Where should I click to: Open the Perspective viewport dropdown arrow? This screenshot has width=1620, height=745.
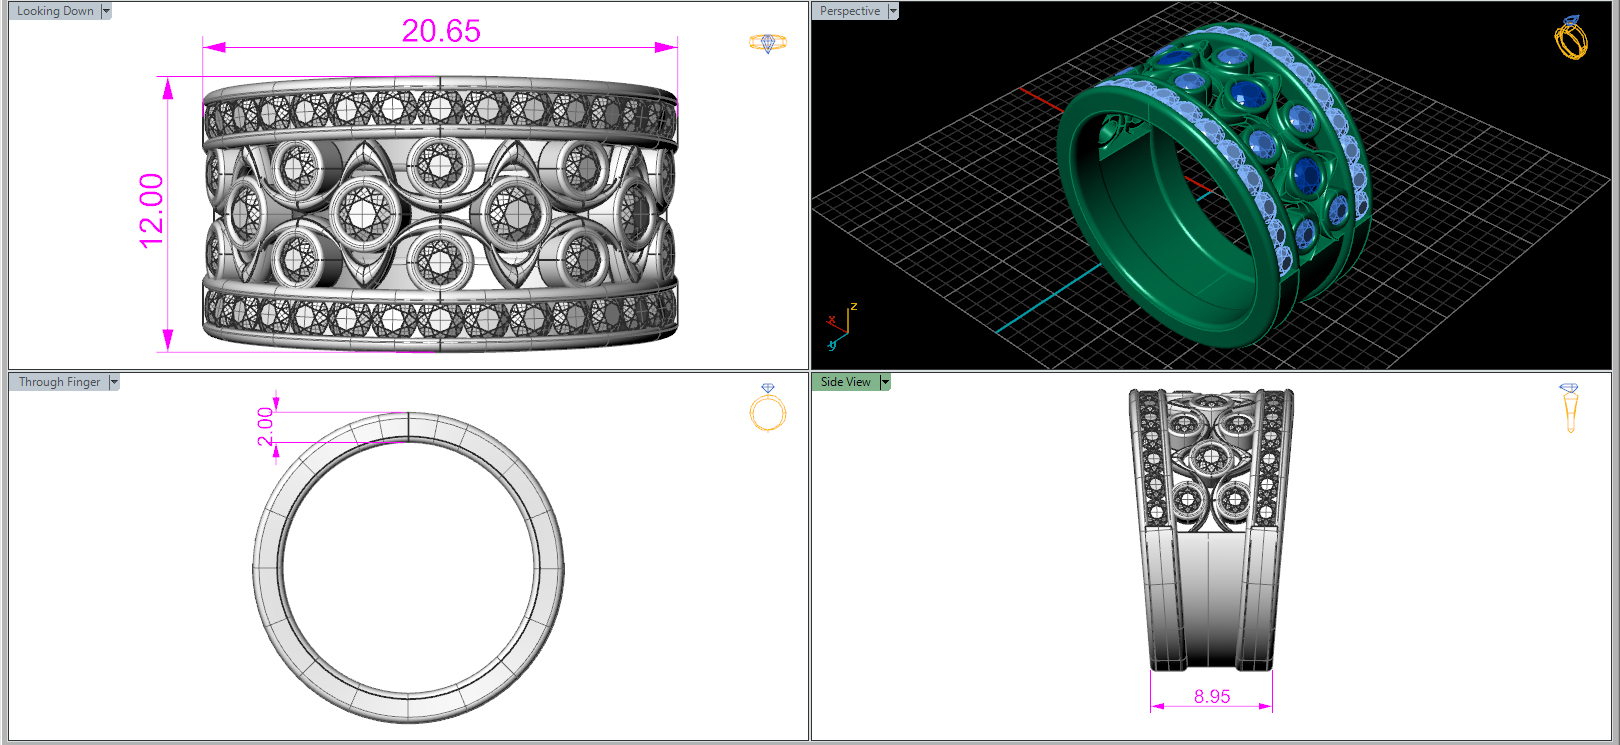point(893,11)
